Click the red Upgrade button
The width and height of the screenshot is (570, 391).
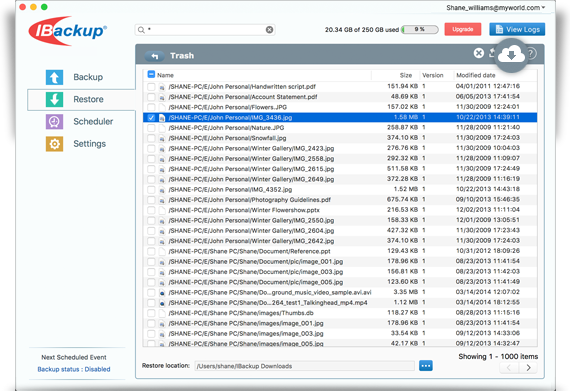tap(463, 29)
